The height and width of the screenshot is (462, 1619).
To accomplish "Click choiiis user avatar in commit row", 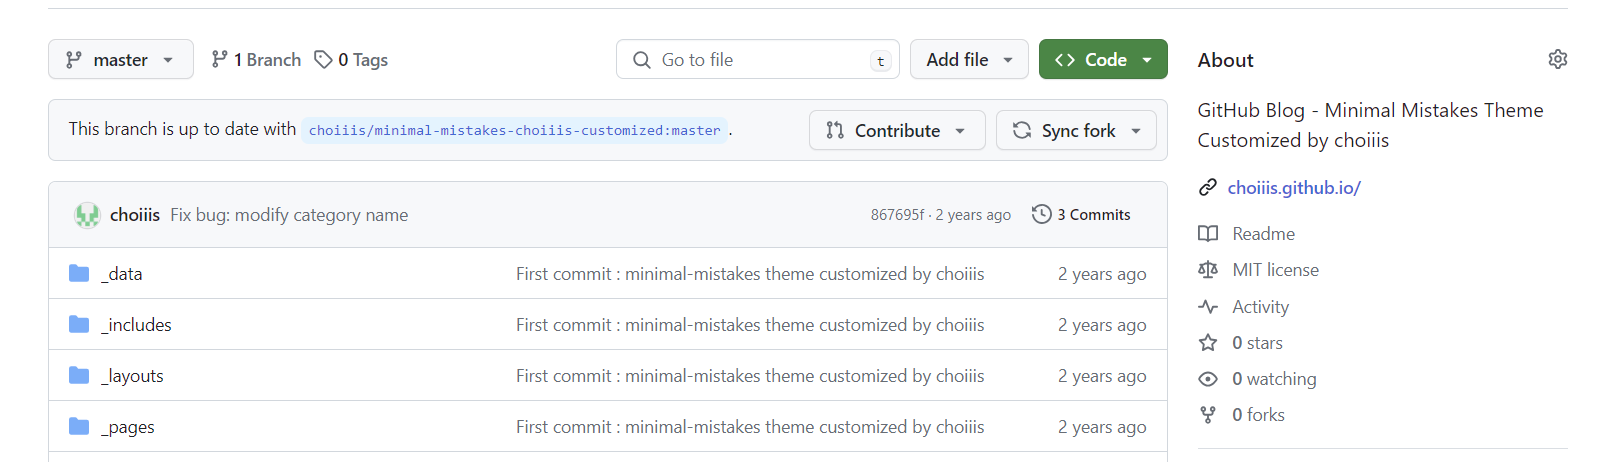I will coord(87,215).
